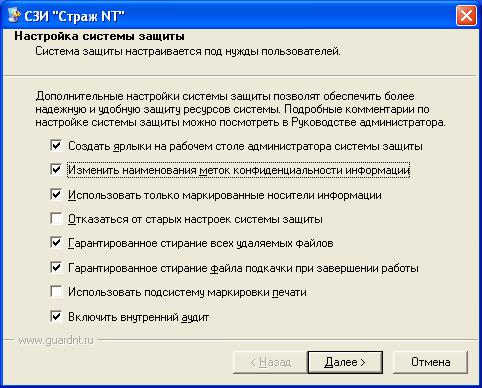Uncheck Изменить наименования меток конфиденциальности
This screenshot has width=482, height=388.
[56, 170]
